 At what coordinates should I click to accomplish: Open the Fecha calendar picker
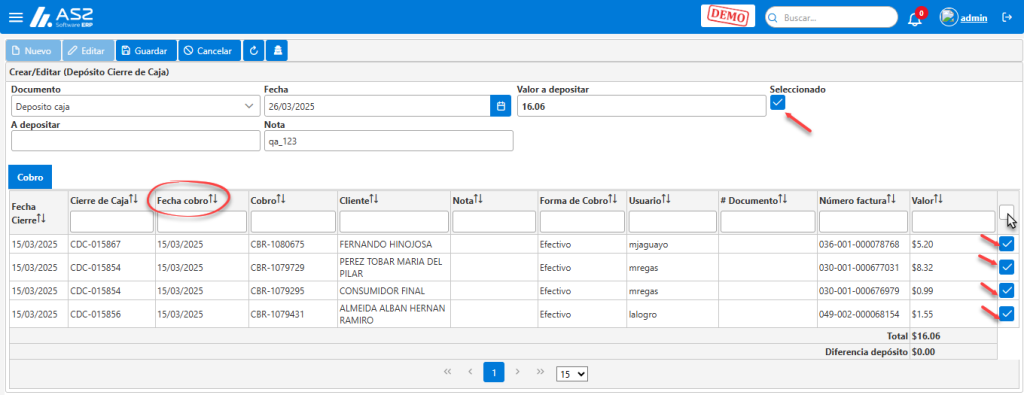tap(501, 106)
